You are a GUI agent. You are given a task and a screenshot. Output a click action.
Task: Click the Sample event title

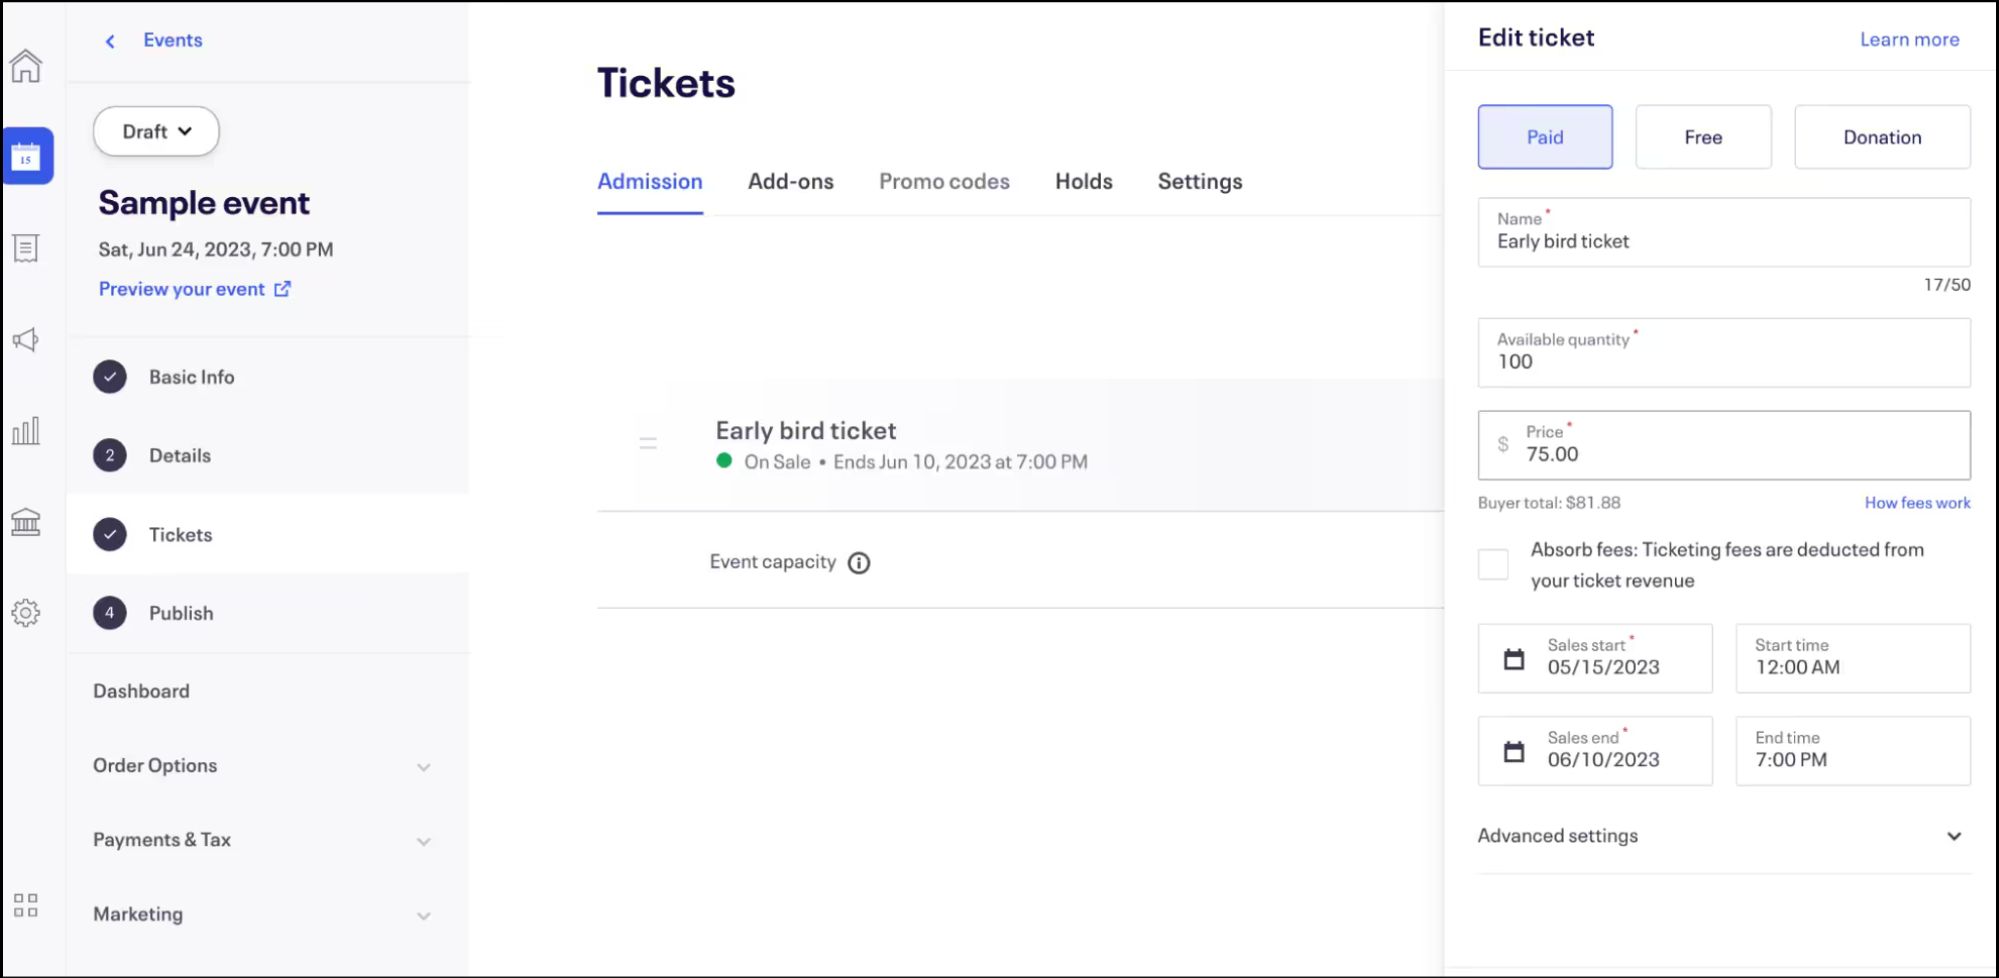(204, 203)
